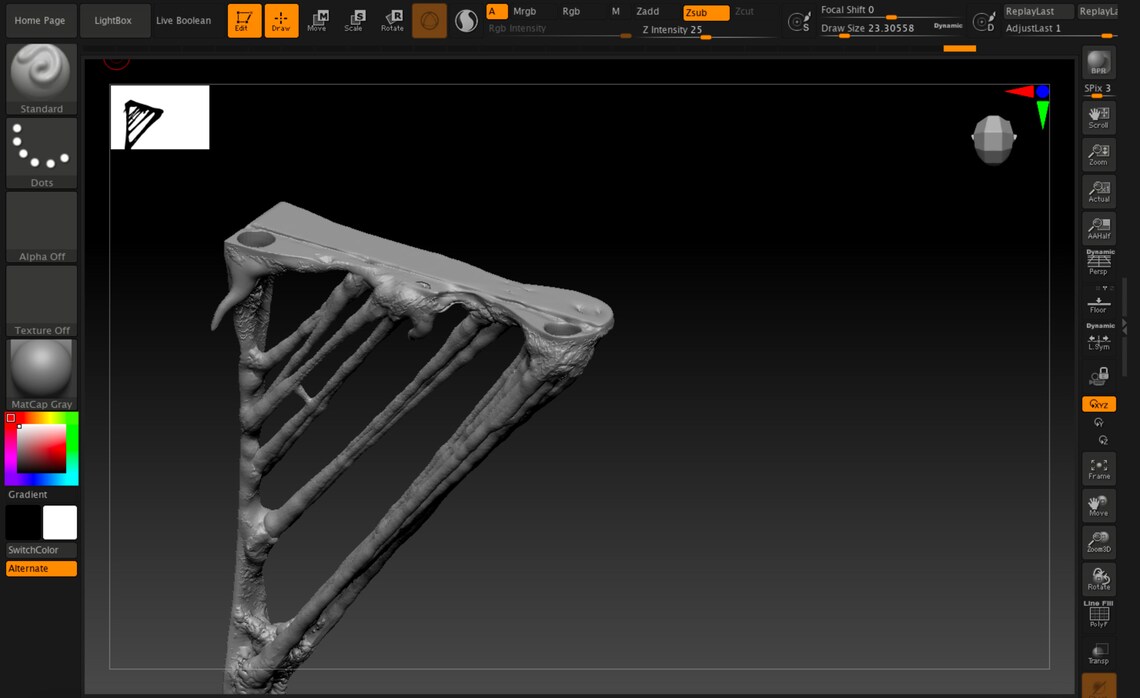Select the Edit mode icon
Viewport: 1140px width, 698px height.
[x=244, y=20]
